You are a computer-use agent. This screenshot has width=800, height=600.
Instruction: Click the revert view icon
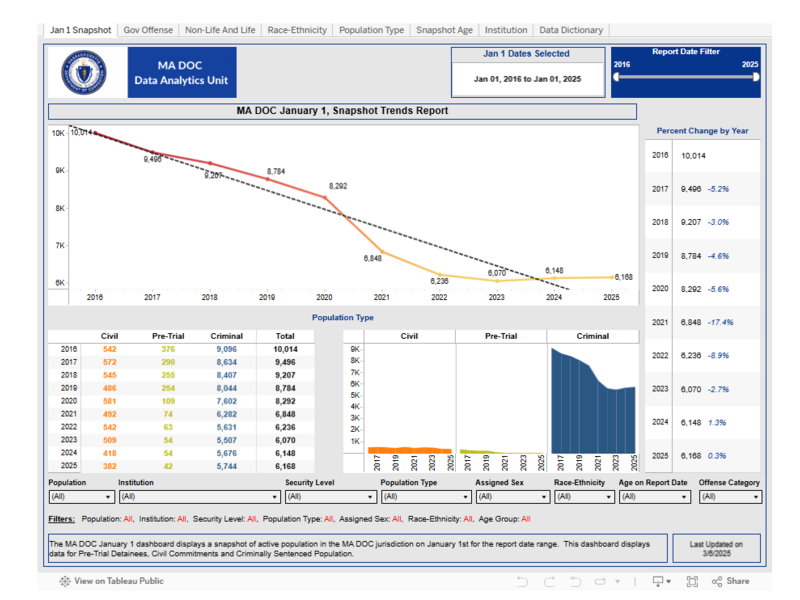[577, 581]
